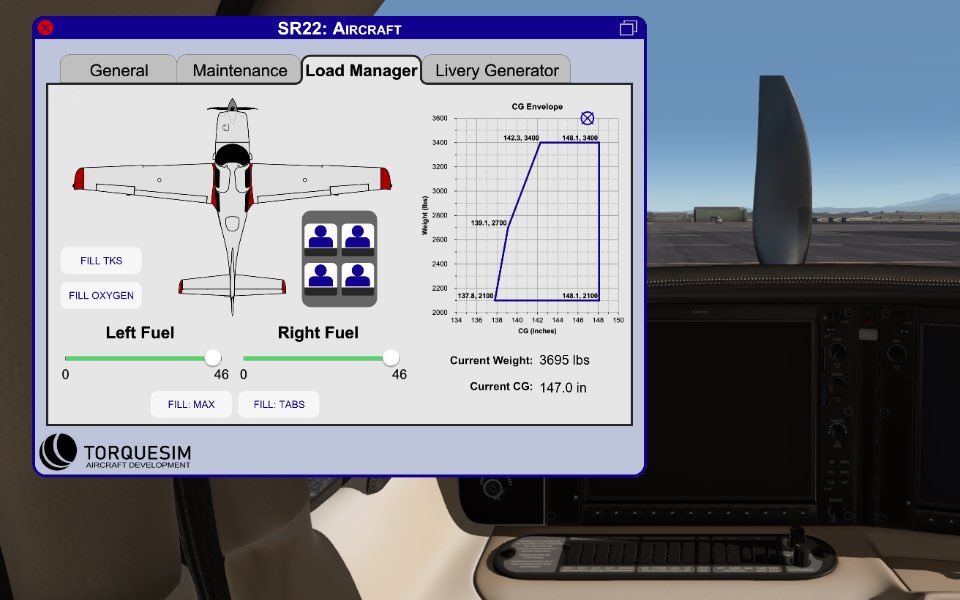Click the Current Weight value 3695 lbs
This screenshot has width=960, height=600.
click(x=564, y=360)
